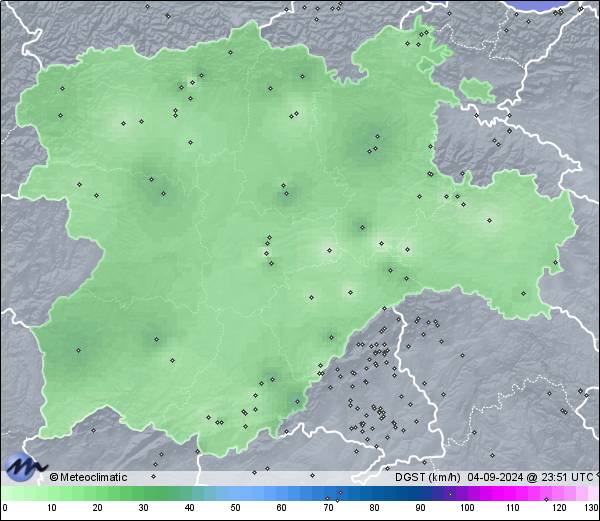Pick the dark green swatch above 30

click(x=143, y=493)
